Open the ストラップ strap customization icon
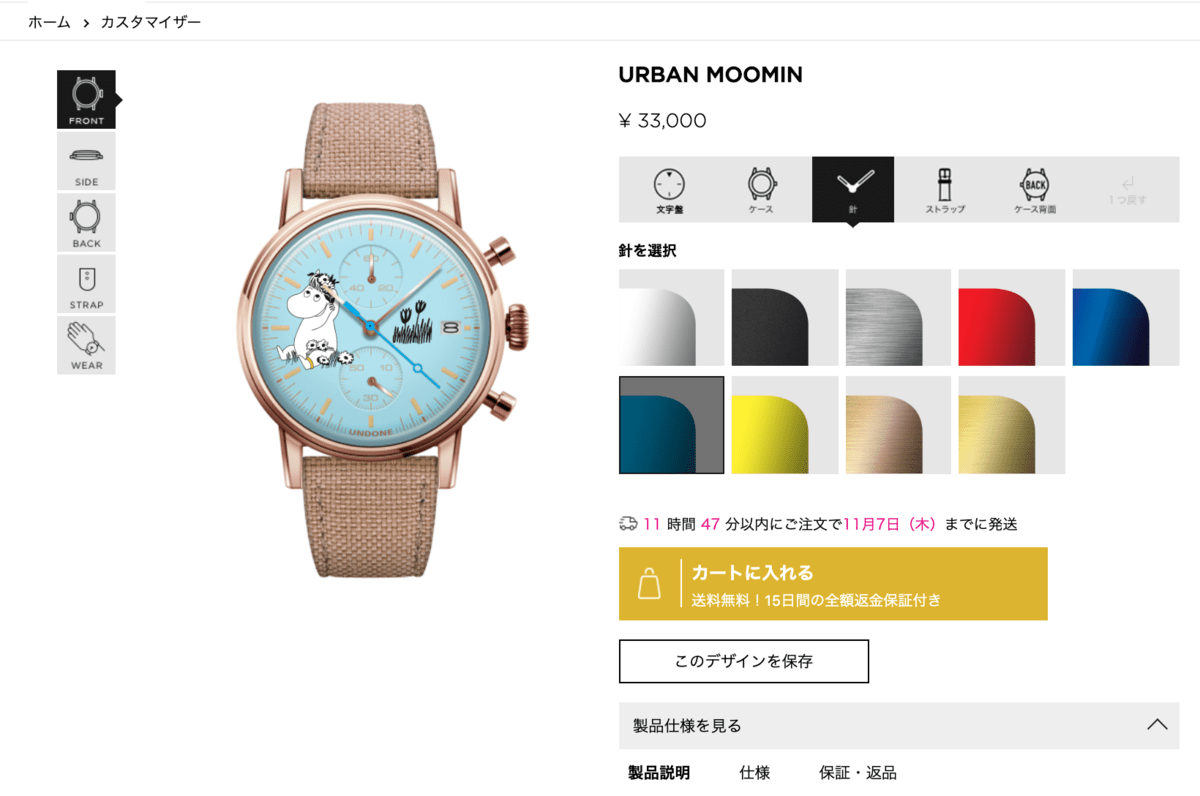This screenshot has height=796, width=1200. point(944,190)
